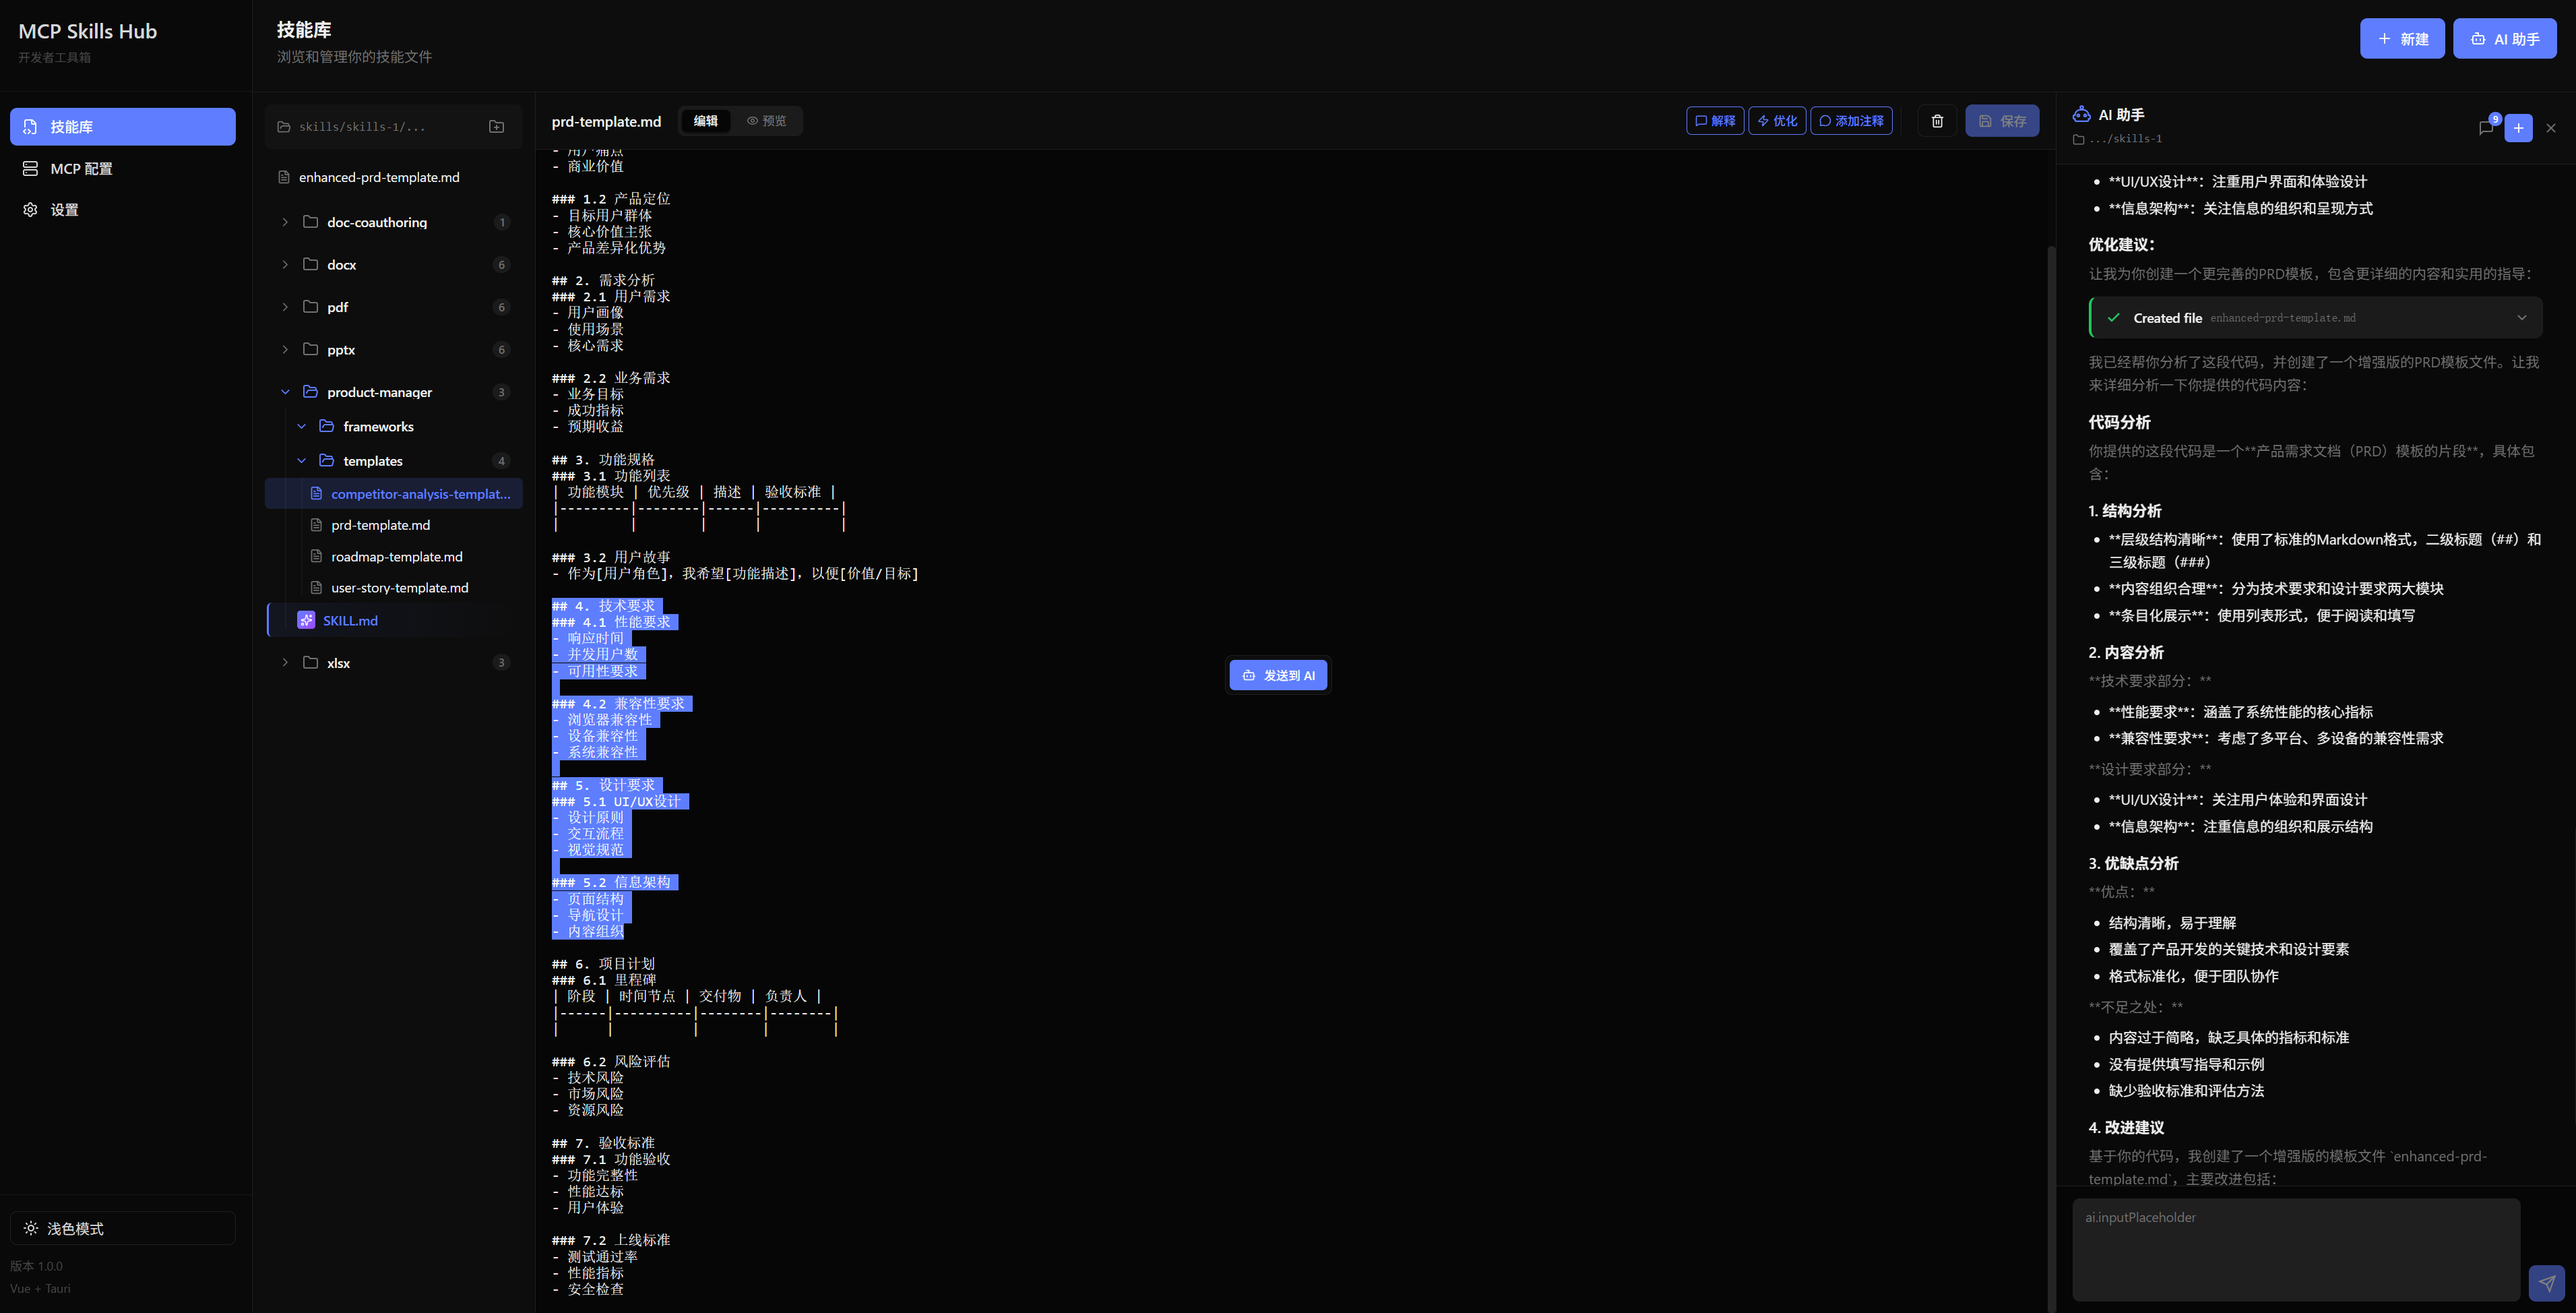This screenshot has height=1313, width=2576.
Task: Click the AI chat input field
Action: (2295, 1250)
